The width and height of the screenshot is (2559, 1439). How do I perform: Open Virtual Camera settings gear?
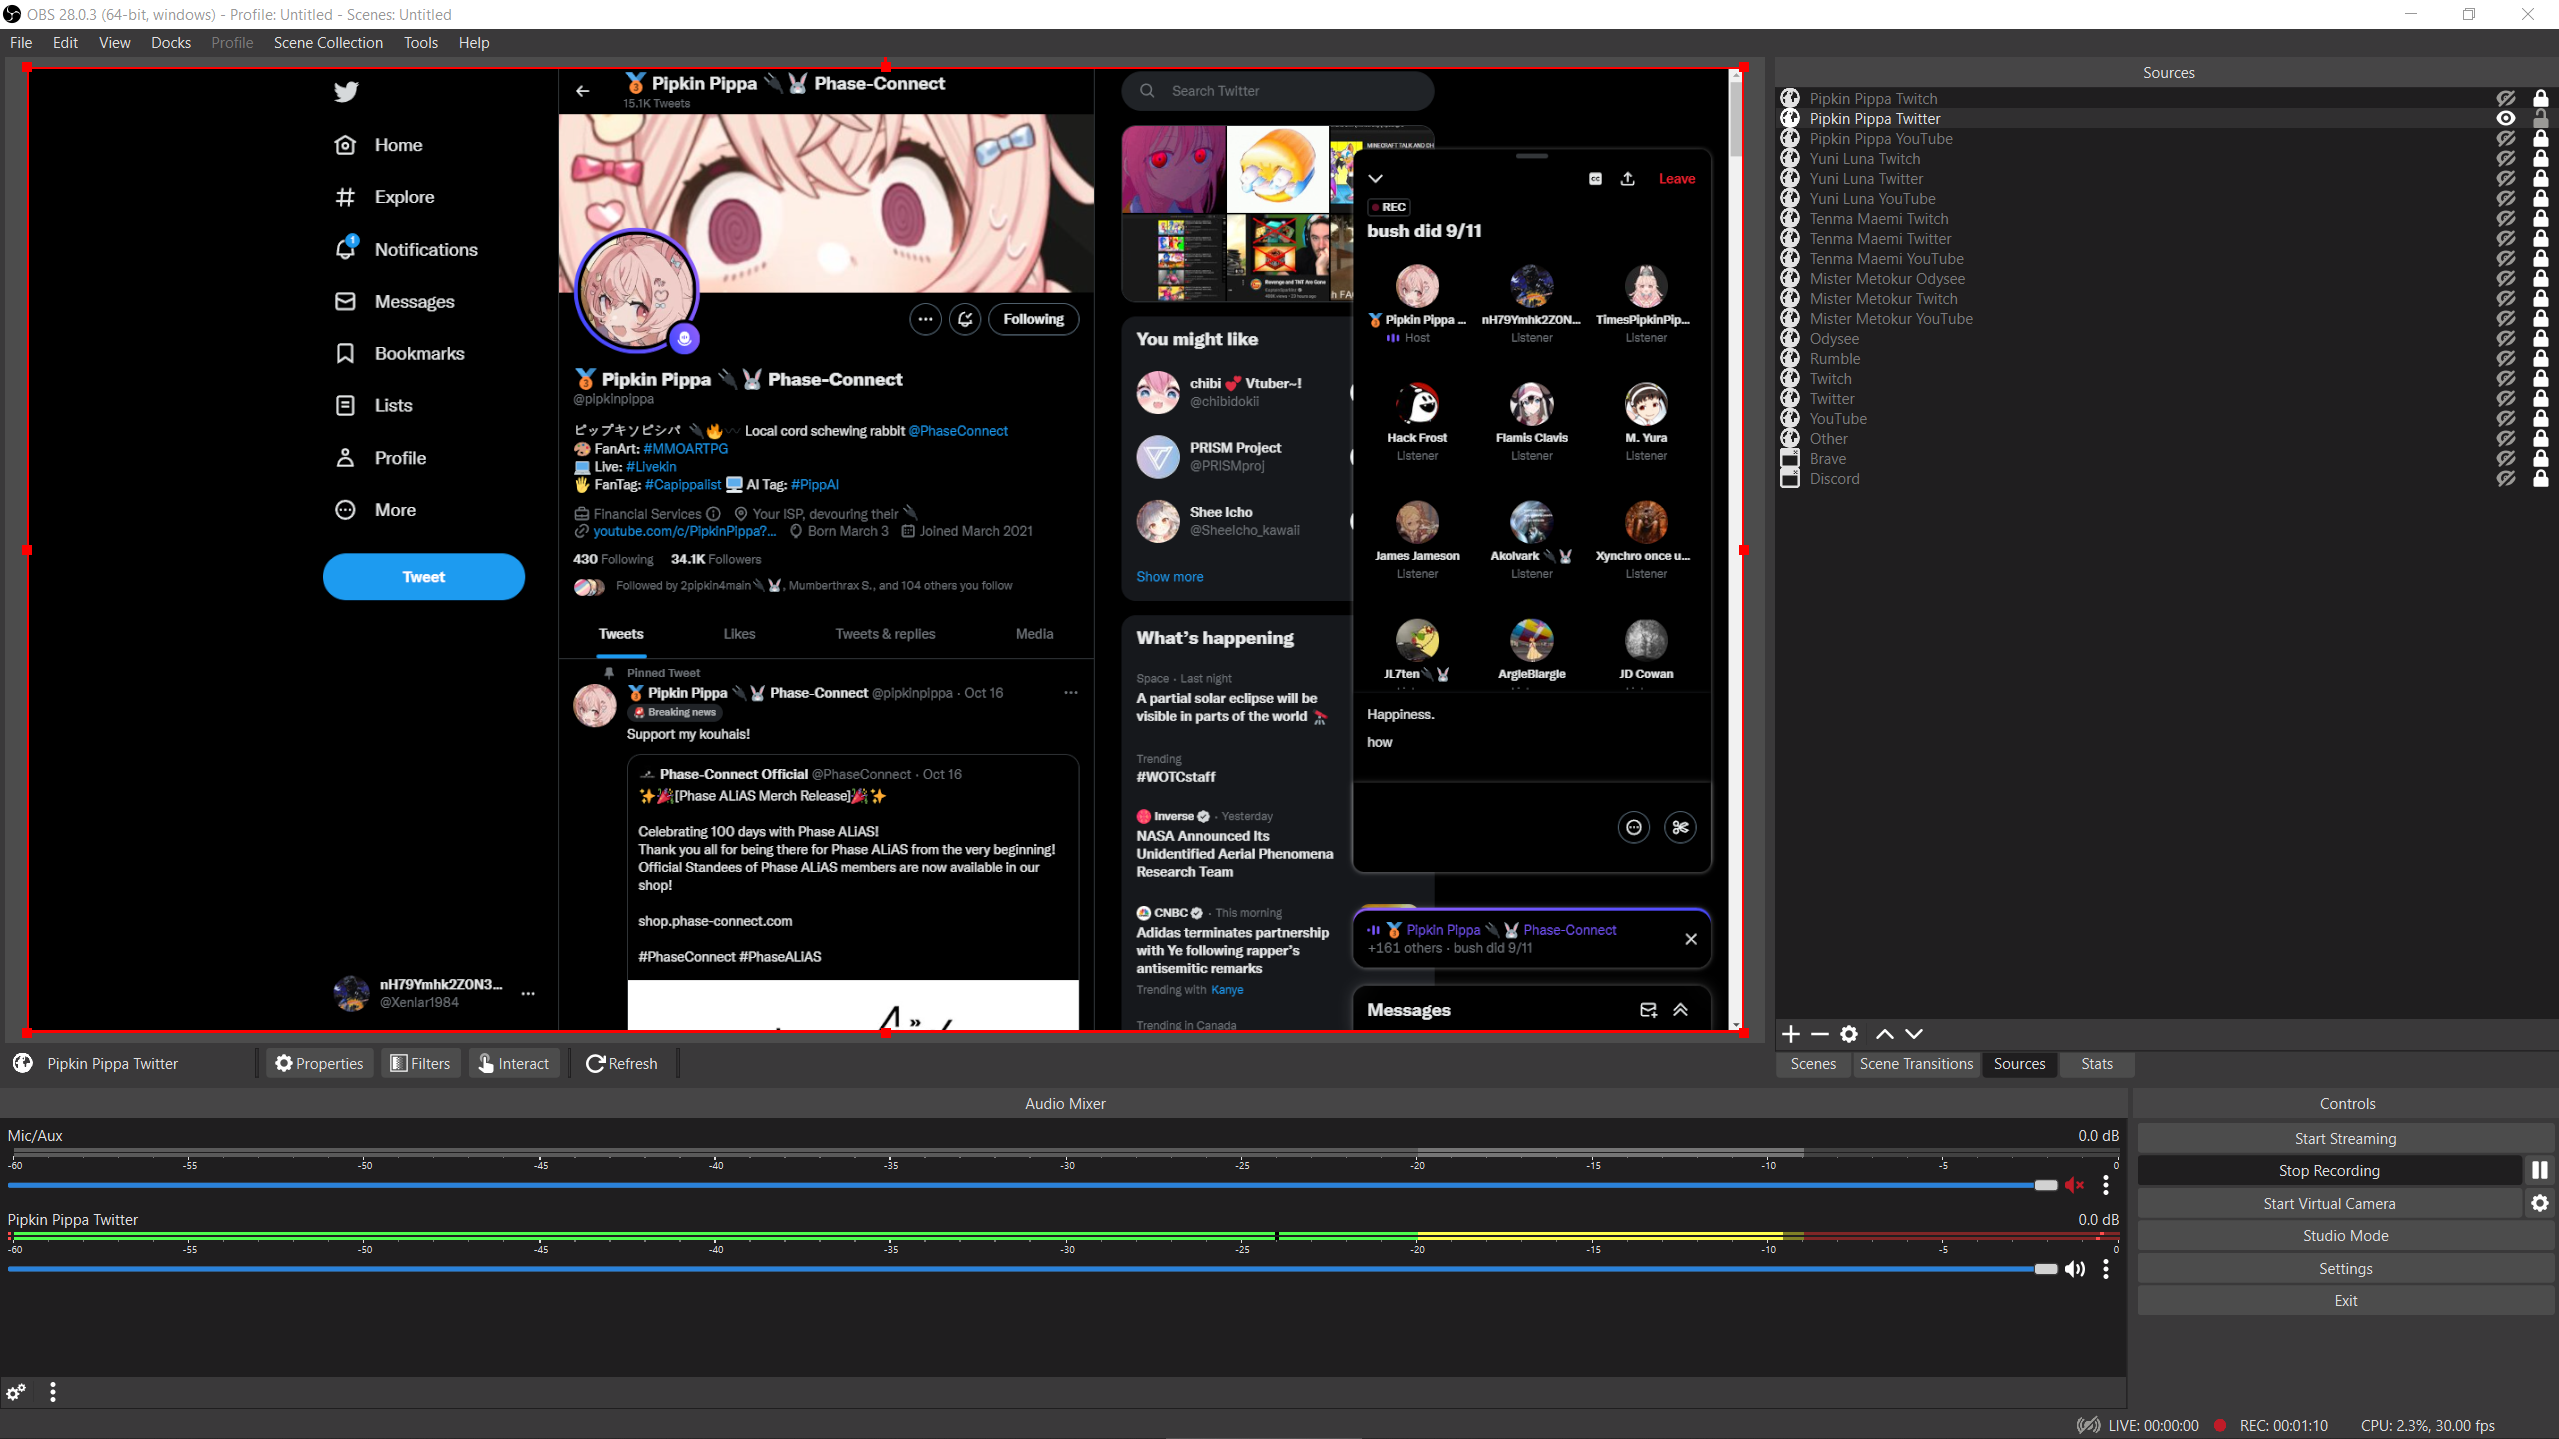[x=2540, y=1203]
